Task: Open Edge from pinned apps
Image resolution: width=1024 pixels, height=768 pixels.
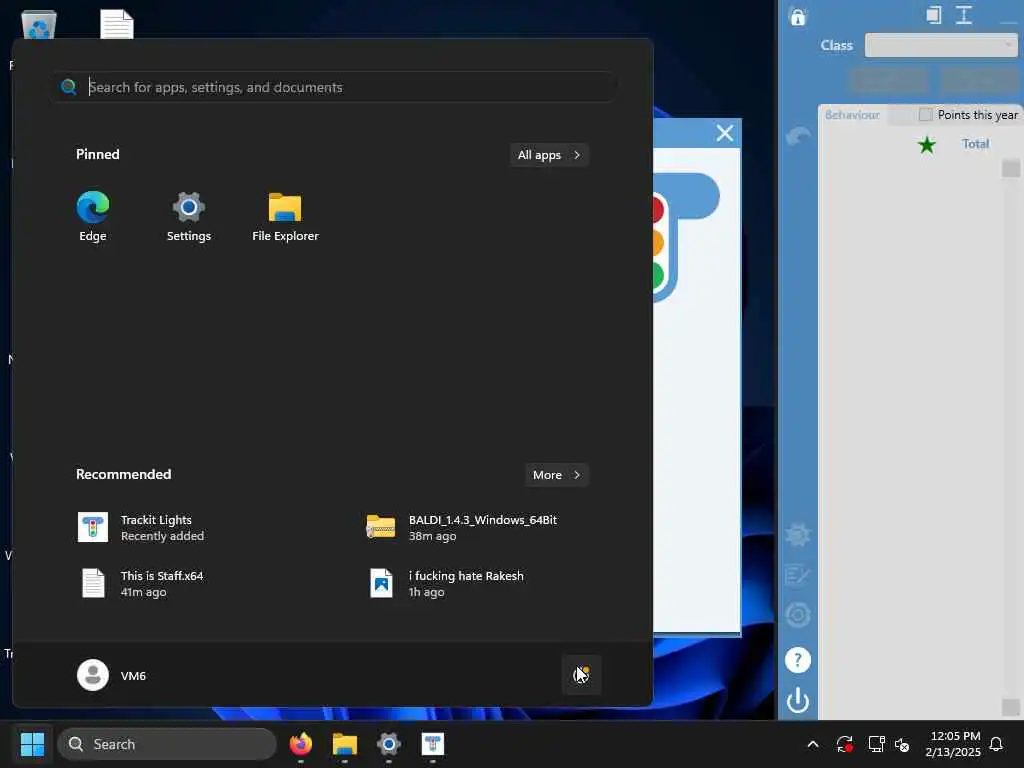Action: tap(93, 217)
